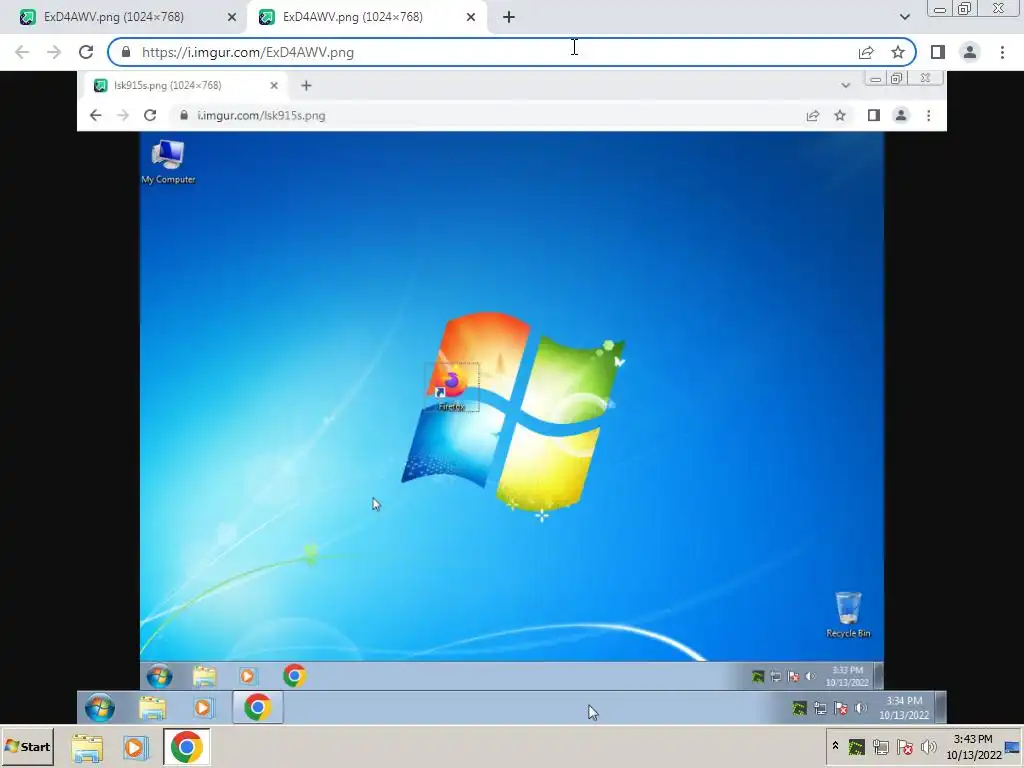
Task: Select My Computer desktop icon
Action: point(168,162)
